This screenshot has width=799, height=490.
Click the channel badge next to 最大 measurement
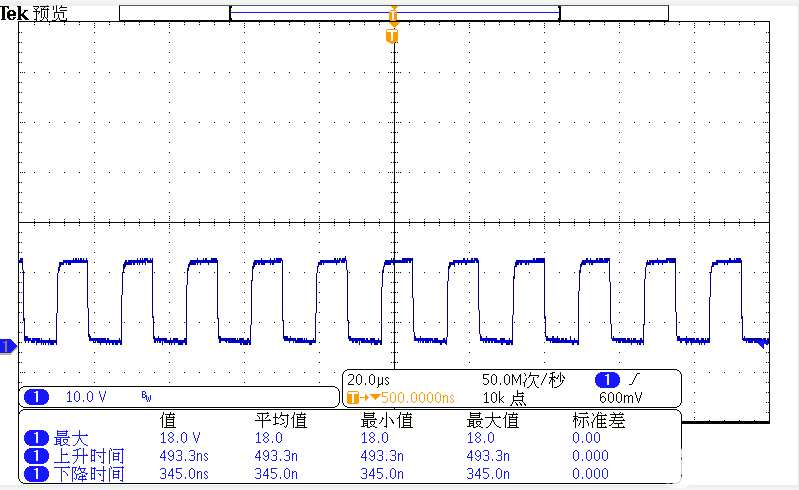(x=36, y=438)
